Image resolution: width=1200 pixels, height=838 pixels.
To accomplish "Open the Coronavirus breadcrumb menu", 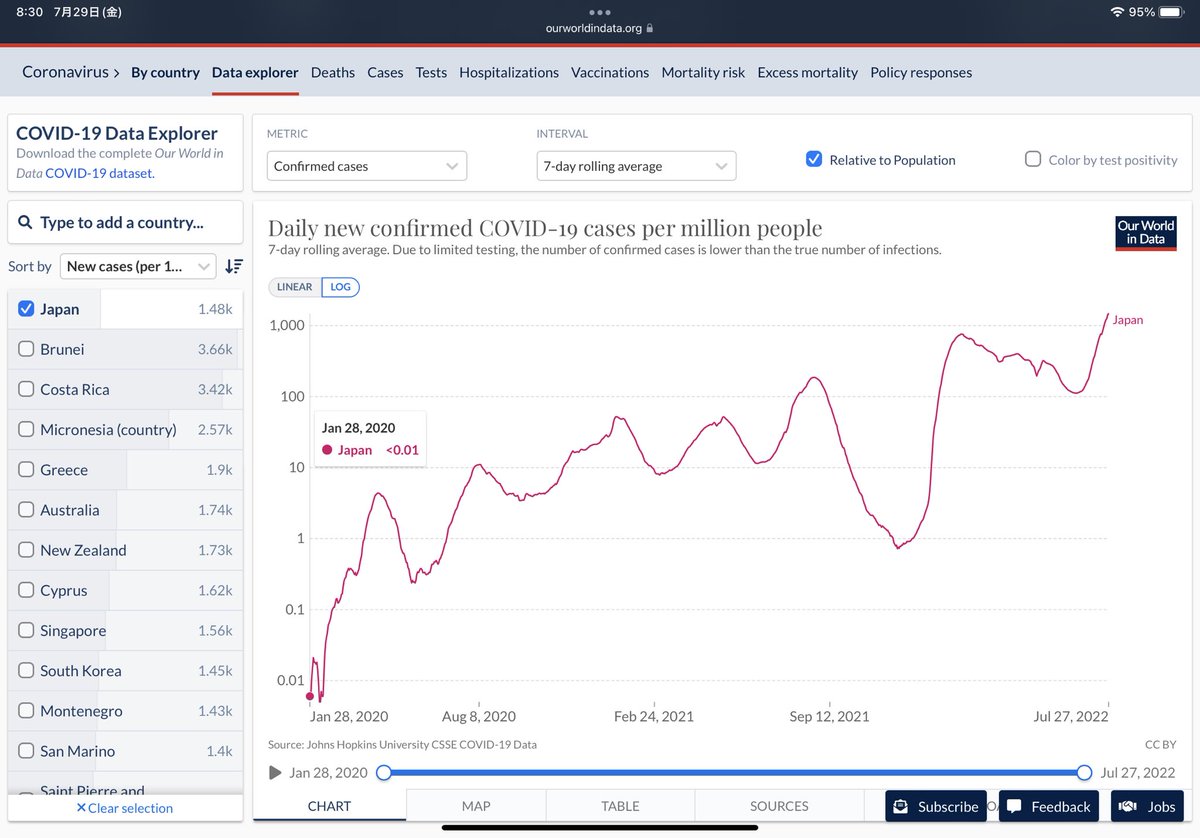I will [x=71, y=72].
